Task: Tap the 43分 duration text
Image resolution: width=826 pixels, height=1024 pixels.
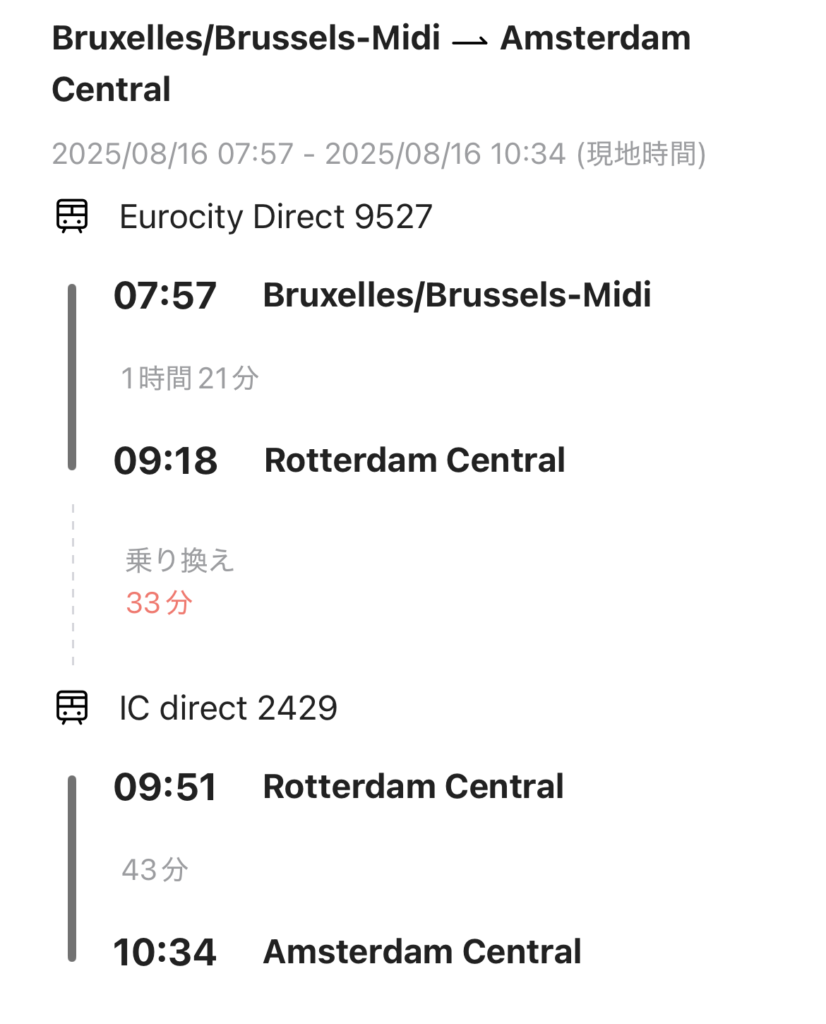Action: (154, 870)
